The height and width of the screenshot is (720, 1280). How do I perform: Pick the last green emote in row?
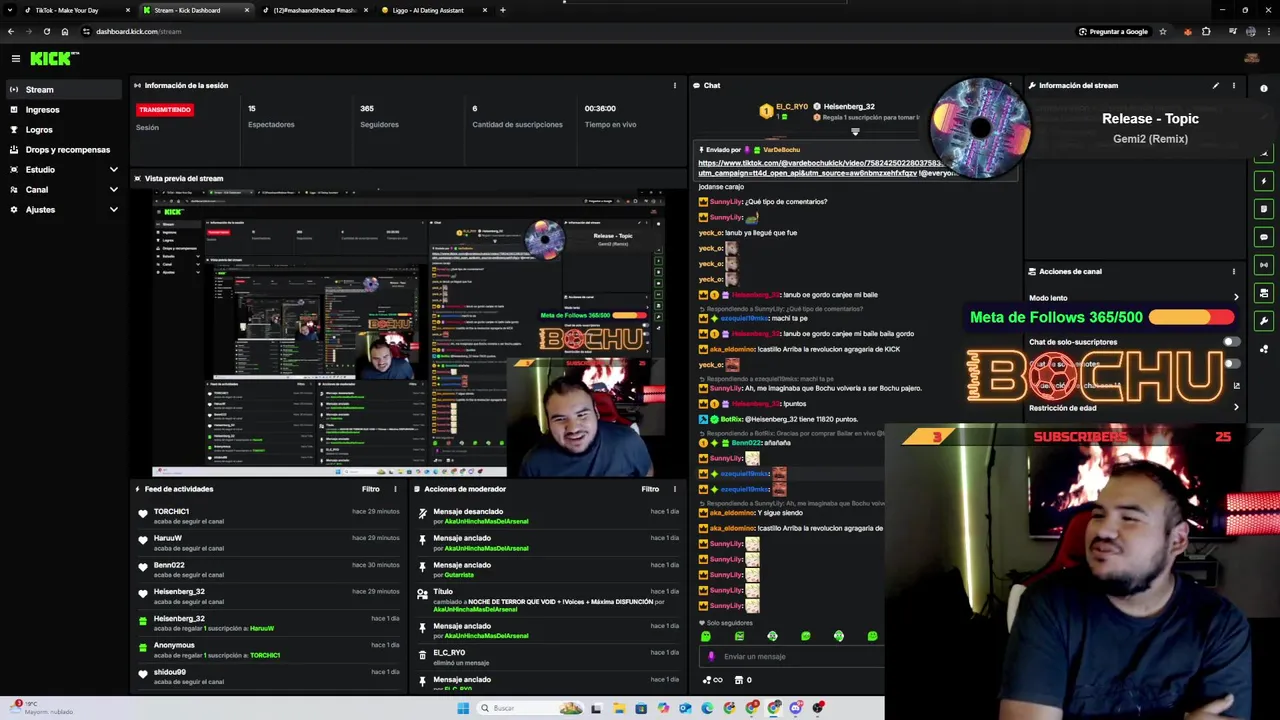tap(872, 636)
